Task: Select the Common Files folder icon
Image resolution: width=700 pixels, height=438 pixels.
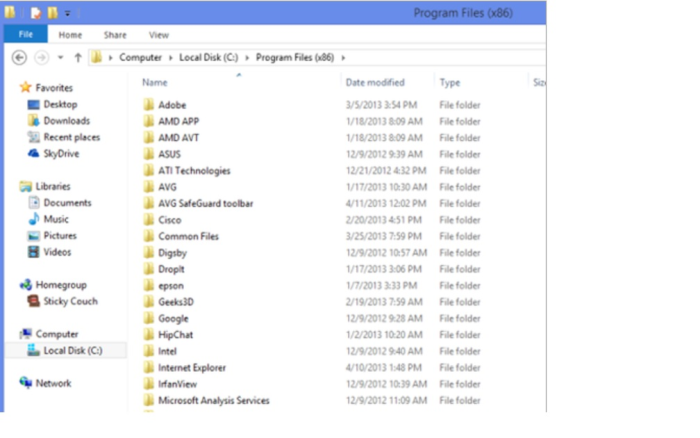Action: [x=149, y=236]
